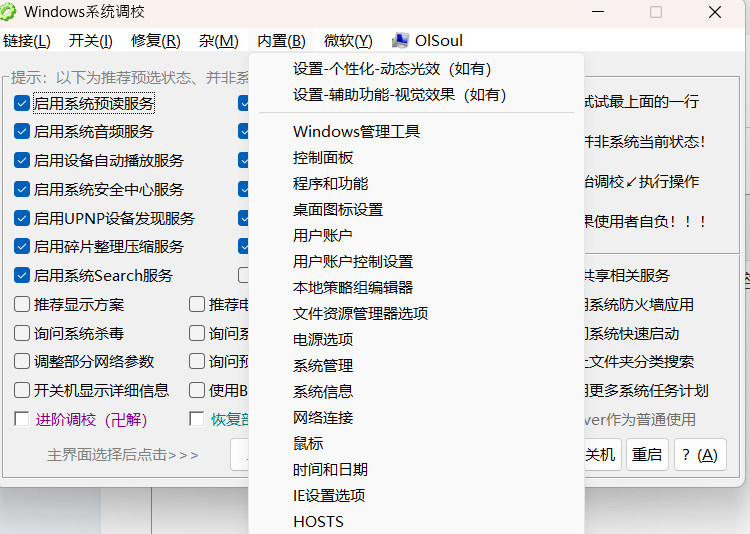
Task: Uncheck 启用系统音频服务
Action: pyautogui.click(x=22, y=132)
